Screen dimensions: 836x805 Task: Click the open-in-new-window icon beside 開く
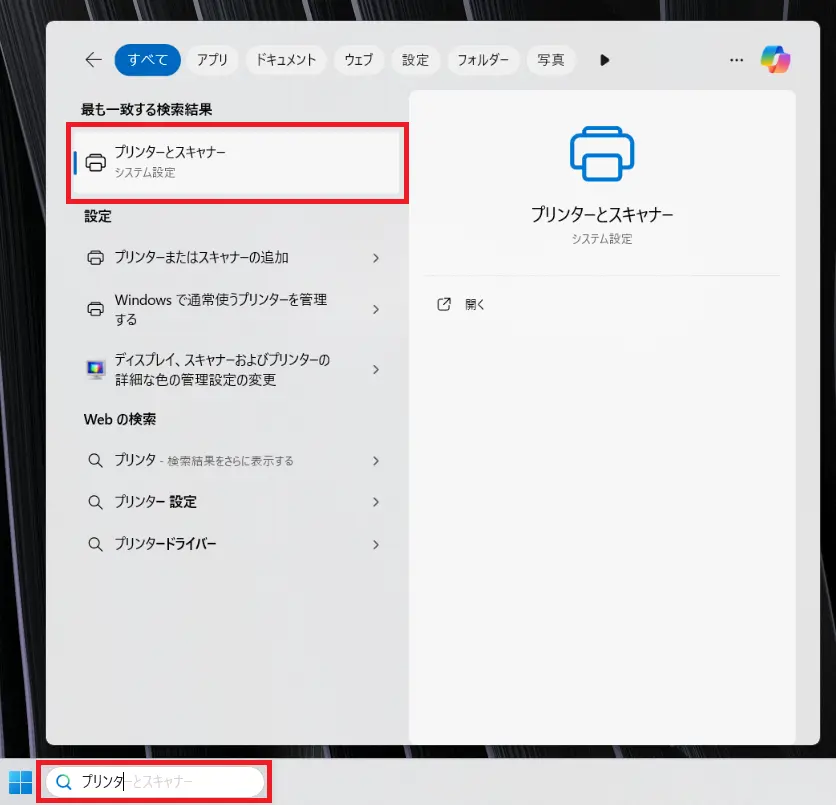click(x=445, y=305)
